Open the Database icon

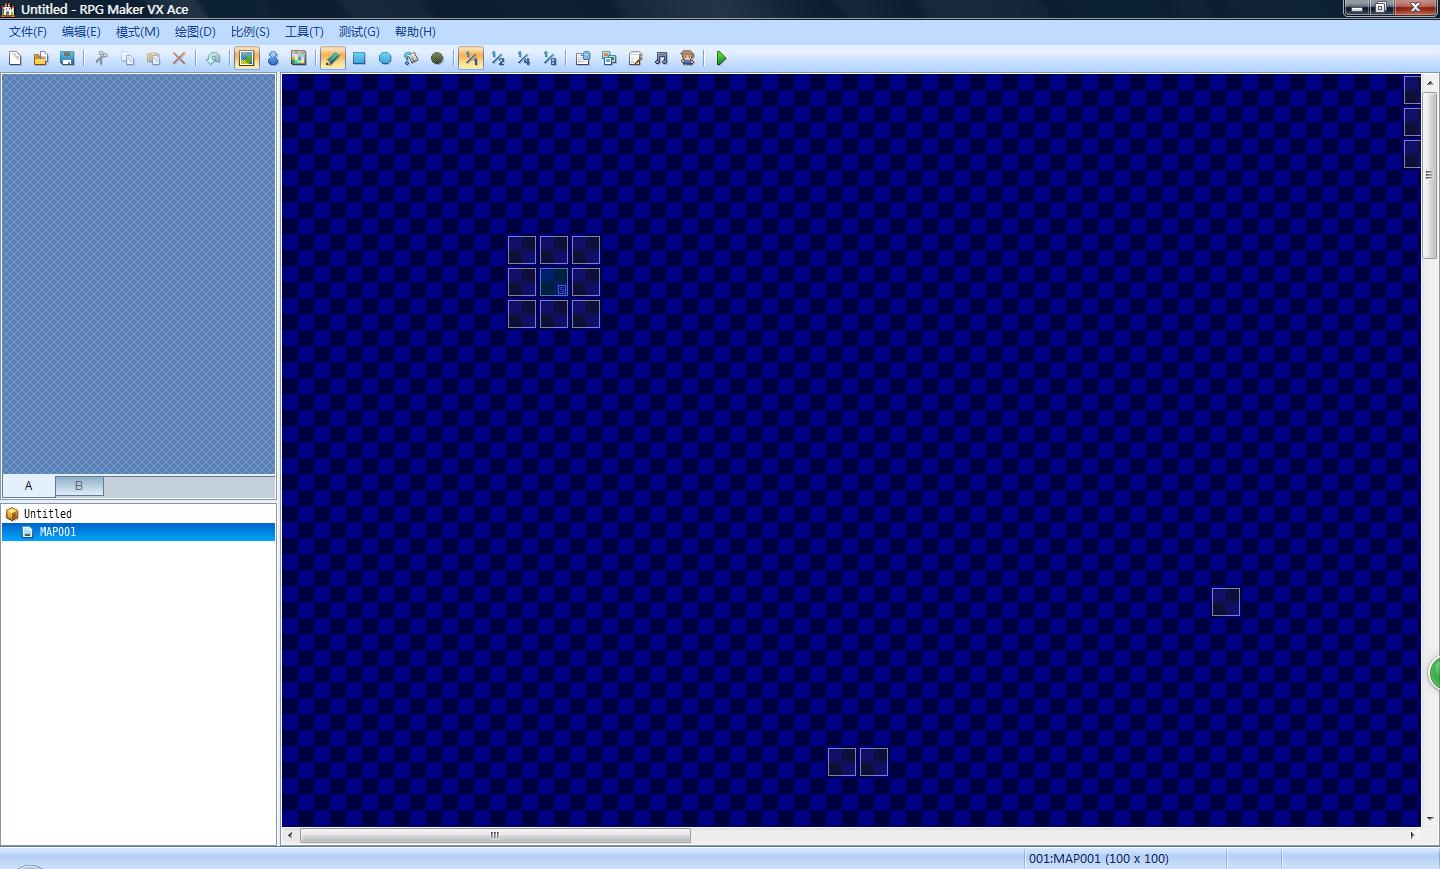coord(583,58)
